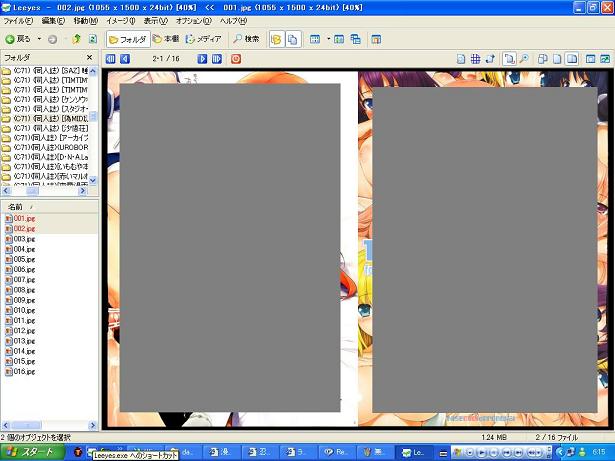The width and height of the screenshot is (615, 461).
Task: Click the red slideshow stop button
Action: (x=236, y=59)
